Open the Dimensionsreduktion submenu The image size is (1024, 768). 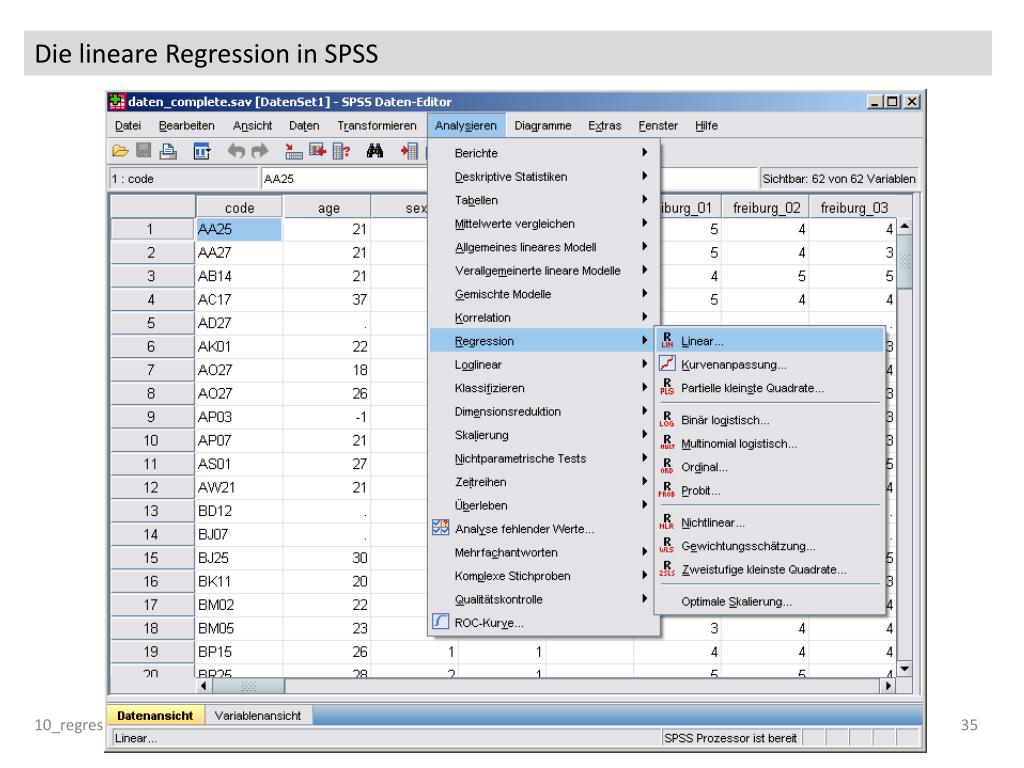pos(543,411)
